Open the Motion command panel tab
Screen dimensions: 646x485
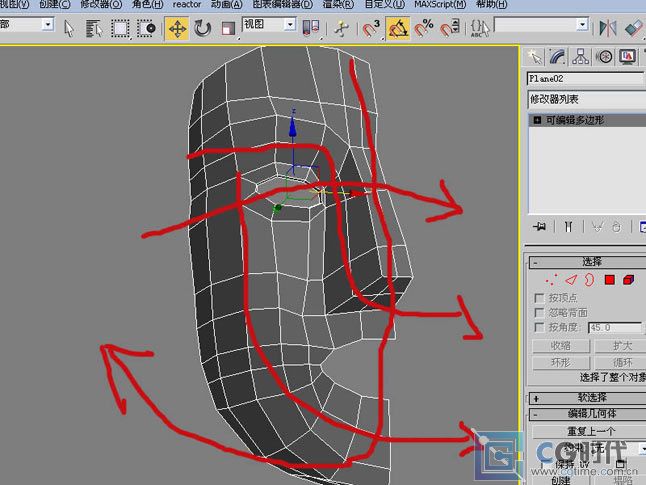pyautogui.click(x=604, y=57)
